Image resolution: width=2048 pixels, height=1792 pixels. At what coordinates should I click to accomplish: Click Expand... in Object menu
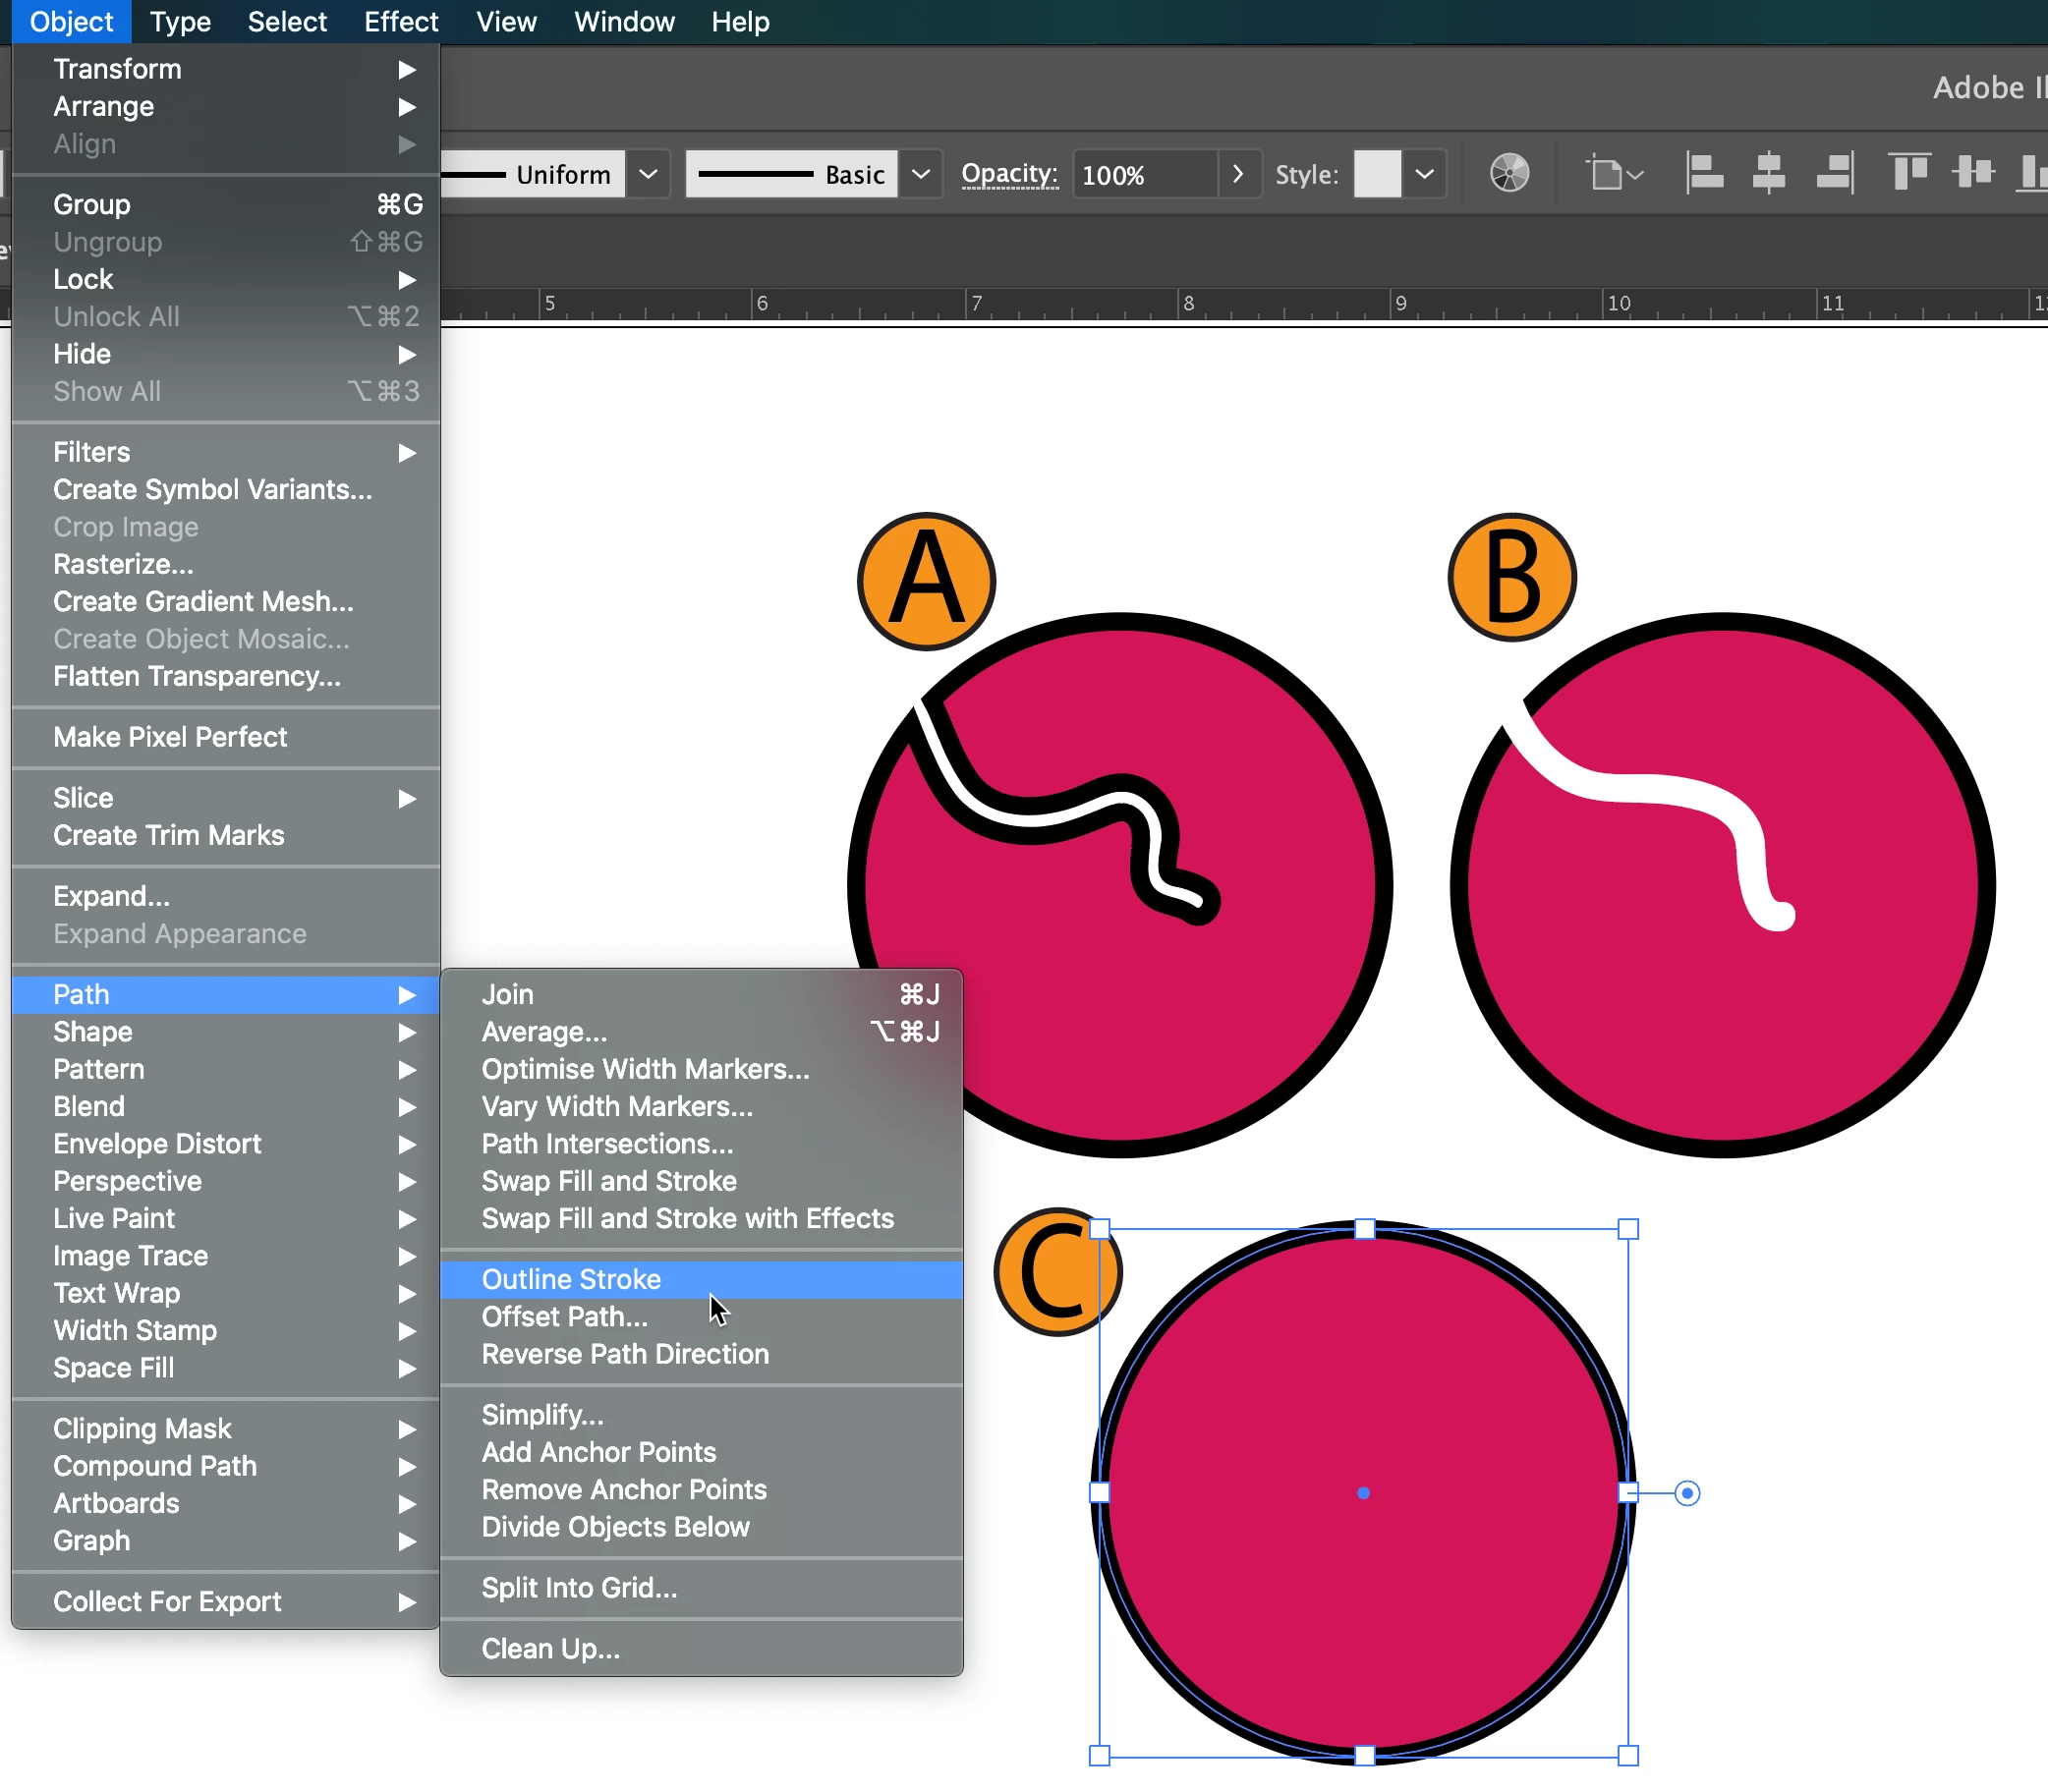[x=111, y=896]
